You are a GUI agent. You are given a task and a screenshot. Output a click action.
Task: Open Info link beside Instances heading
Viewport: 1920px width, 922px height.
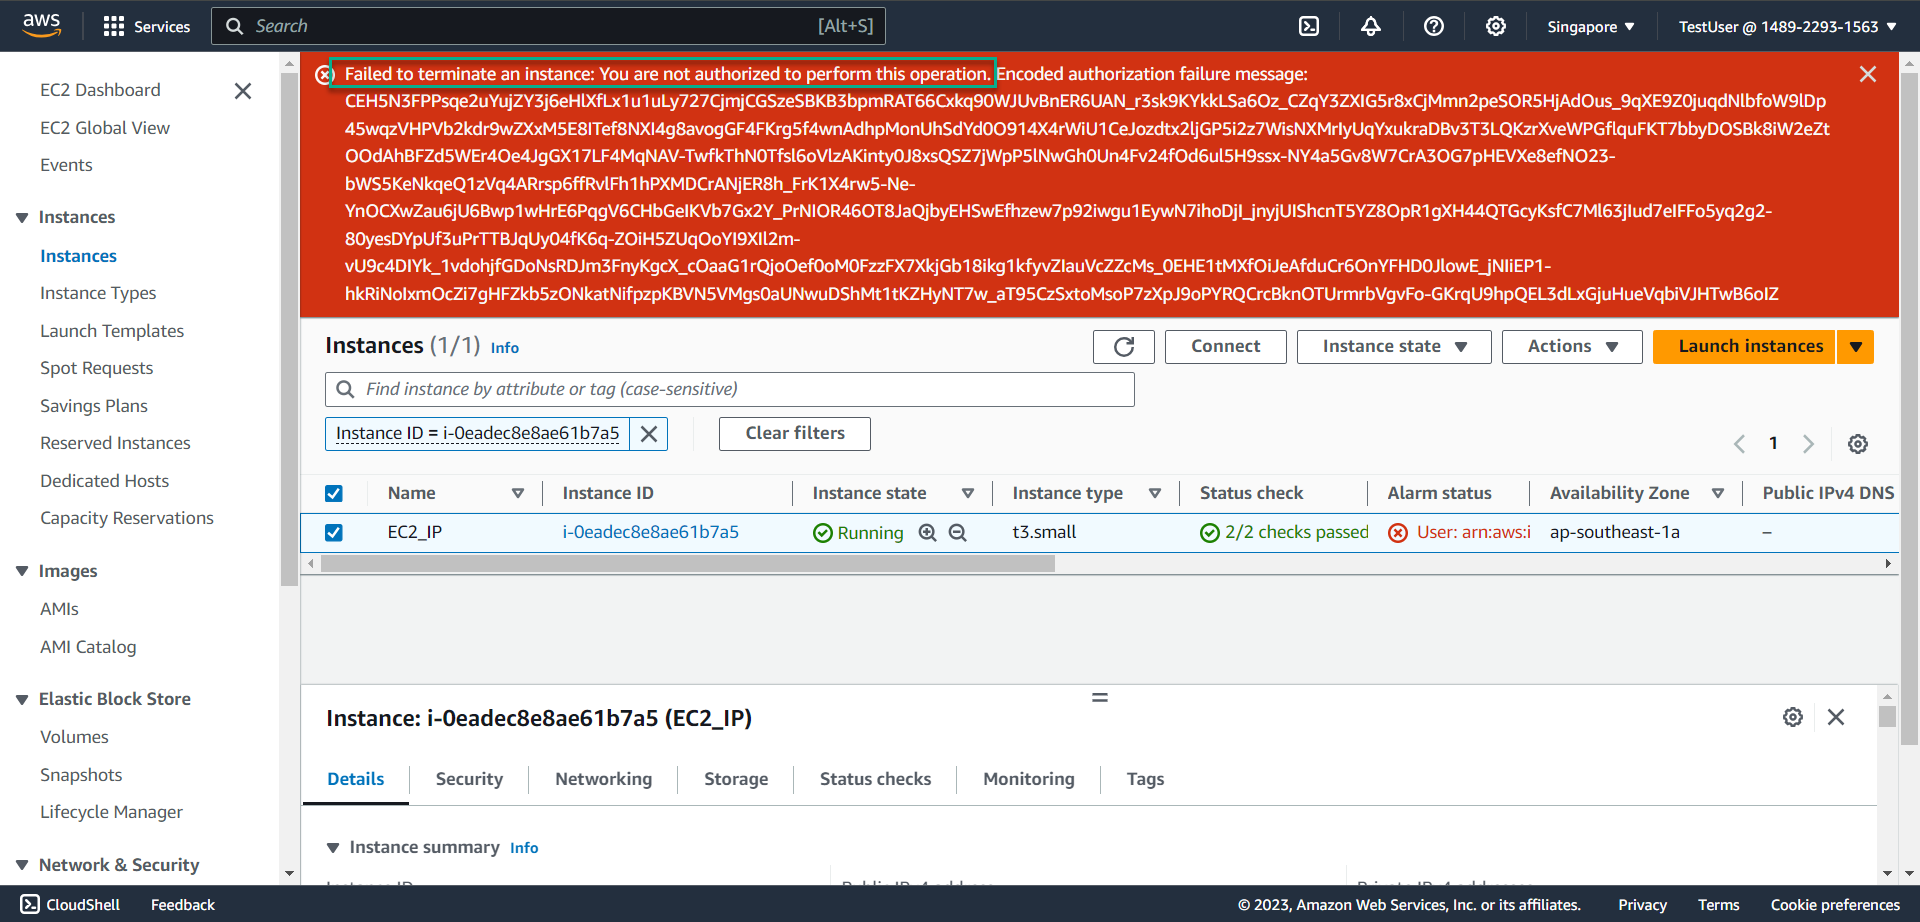(505, 348)
